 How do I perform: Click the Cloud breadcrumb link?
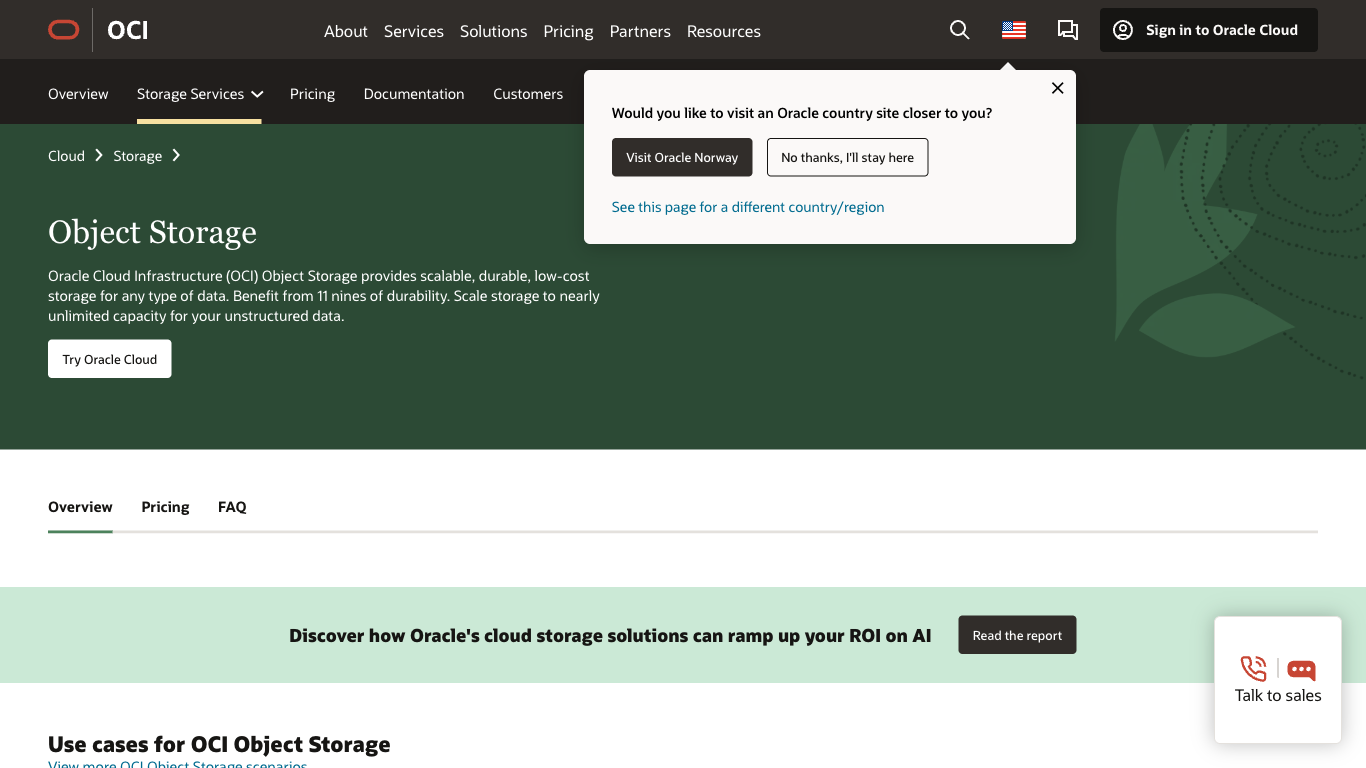66,156
